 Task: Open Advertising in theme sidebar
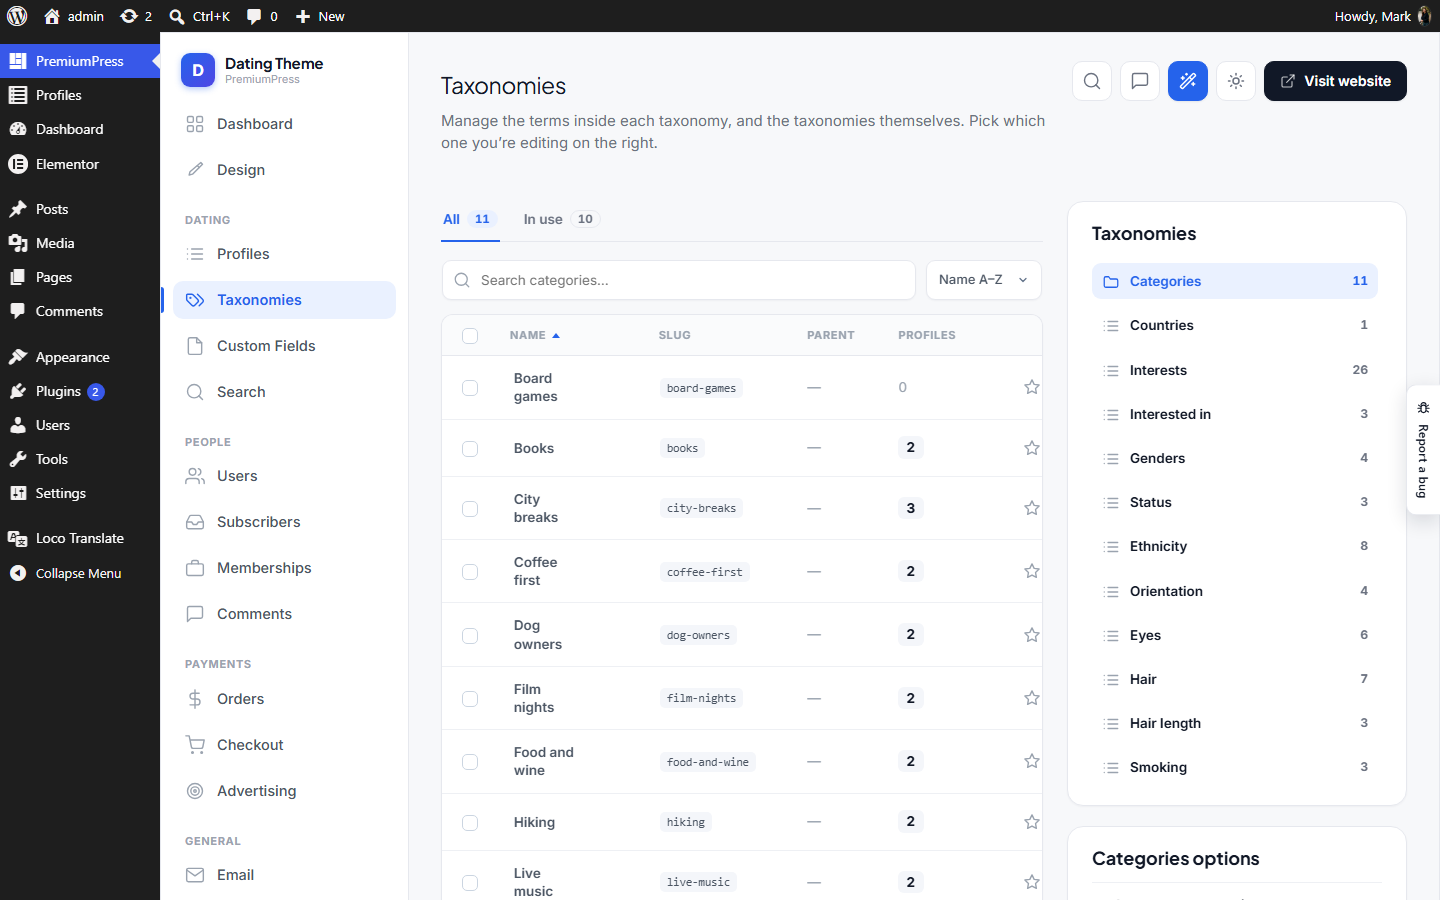284,791
